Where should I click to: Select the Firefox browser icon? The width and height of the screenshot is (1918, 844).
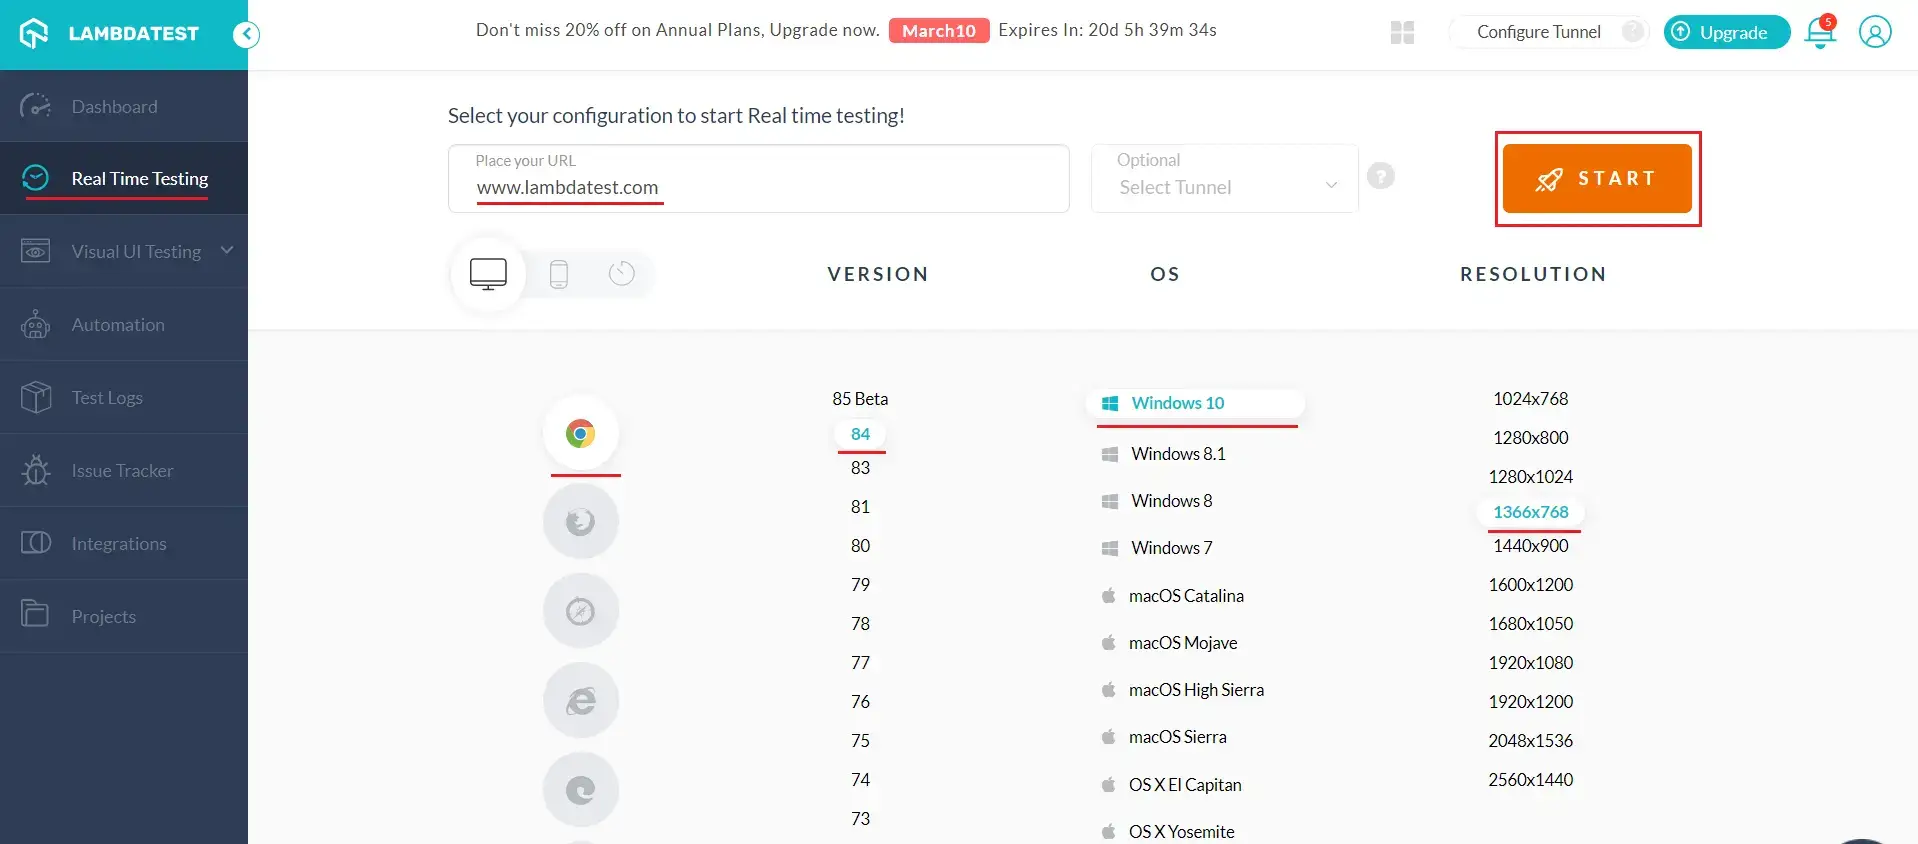[580, 522]
